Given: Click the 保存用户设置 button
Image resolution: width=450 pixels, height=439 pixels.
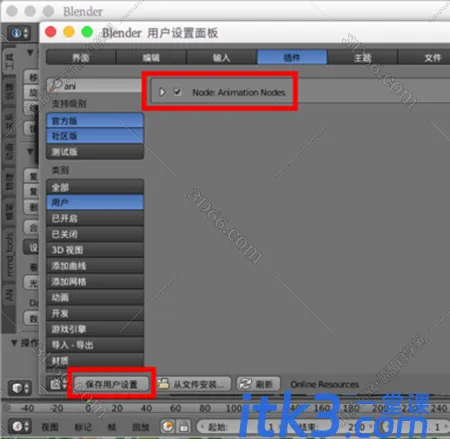Looking at the screenshot, I should [111, 384].
